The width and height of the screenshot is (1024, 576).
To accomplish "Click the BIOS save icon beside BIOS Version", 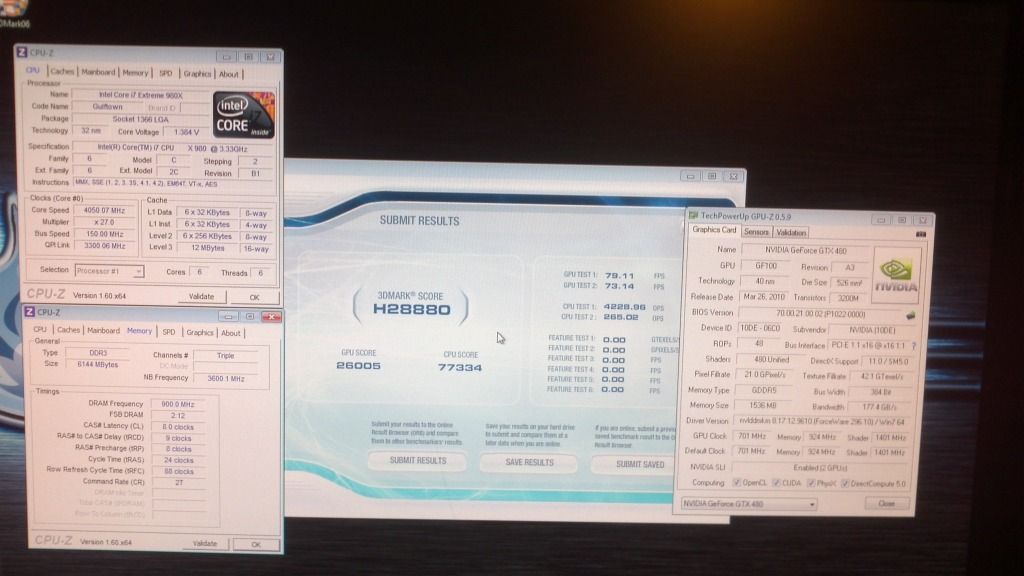I will [x=910, y=315].
